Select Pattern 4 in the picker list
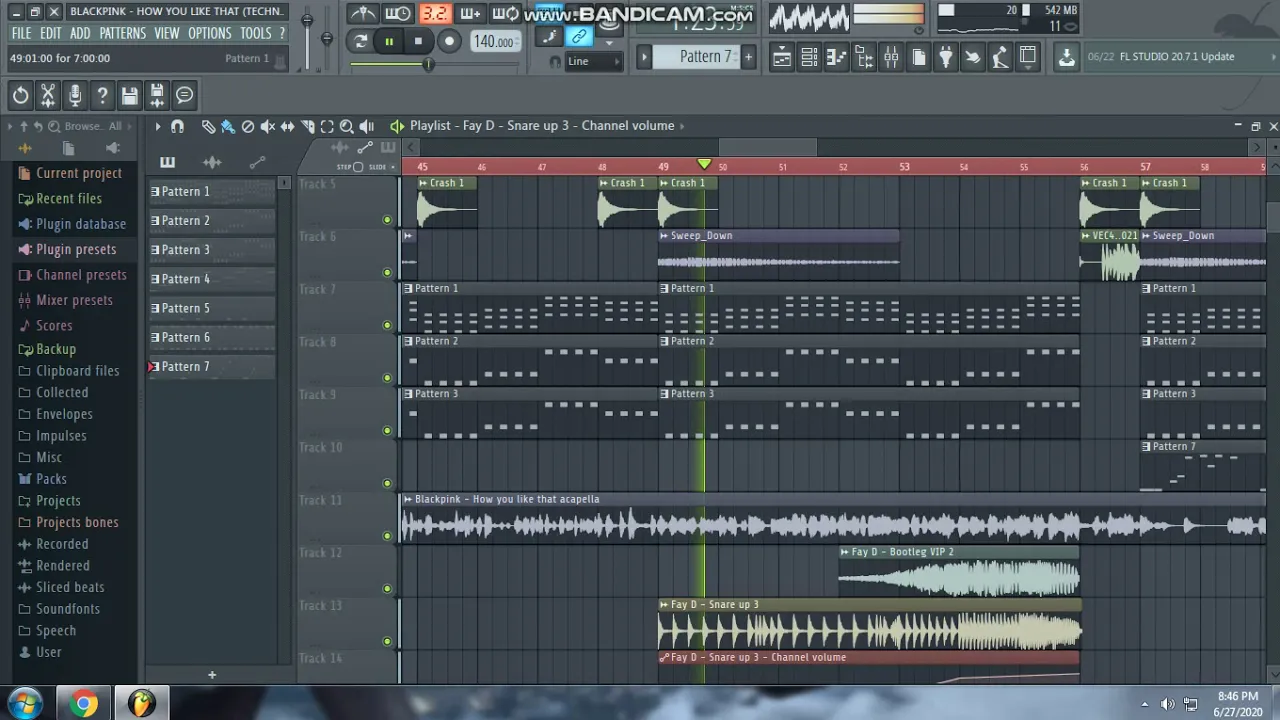 (x=211, y=279)
